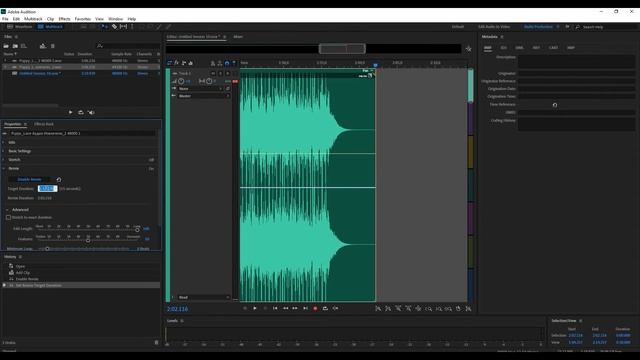Switch to the Effects Rack tab
Screen dimensions: 640x360
click(44, 124)
